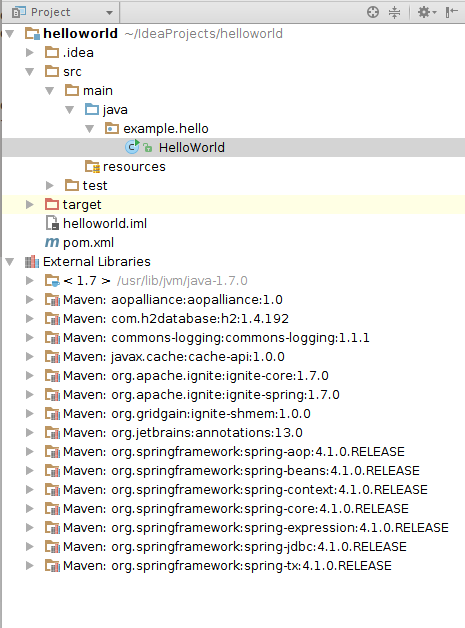Collapse the helloworld project root

pyautogui.click(x=10, y=34)
